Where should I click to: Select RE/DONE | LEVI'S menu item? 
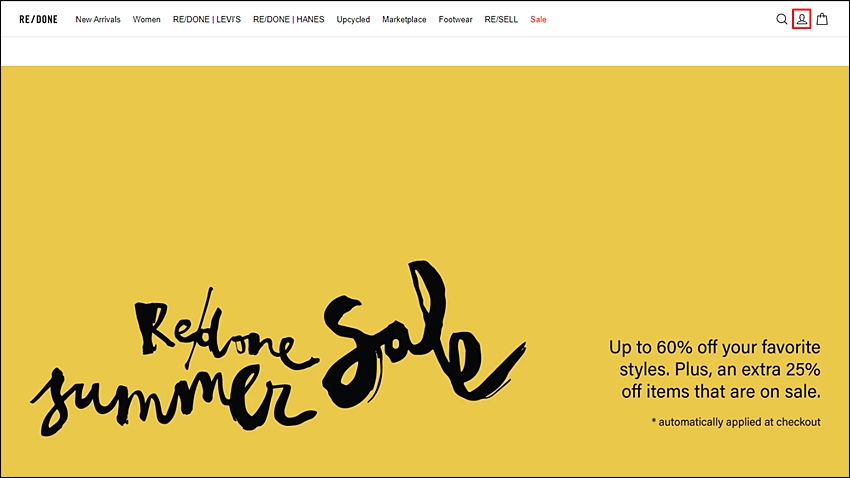[x=207, y=20]
